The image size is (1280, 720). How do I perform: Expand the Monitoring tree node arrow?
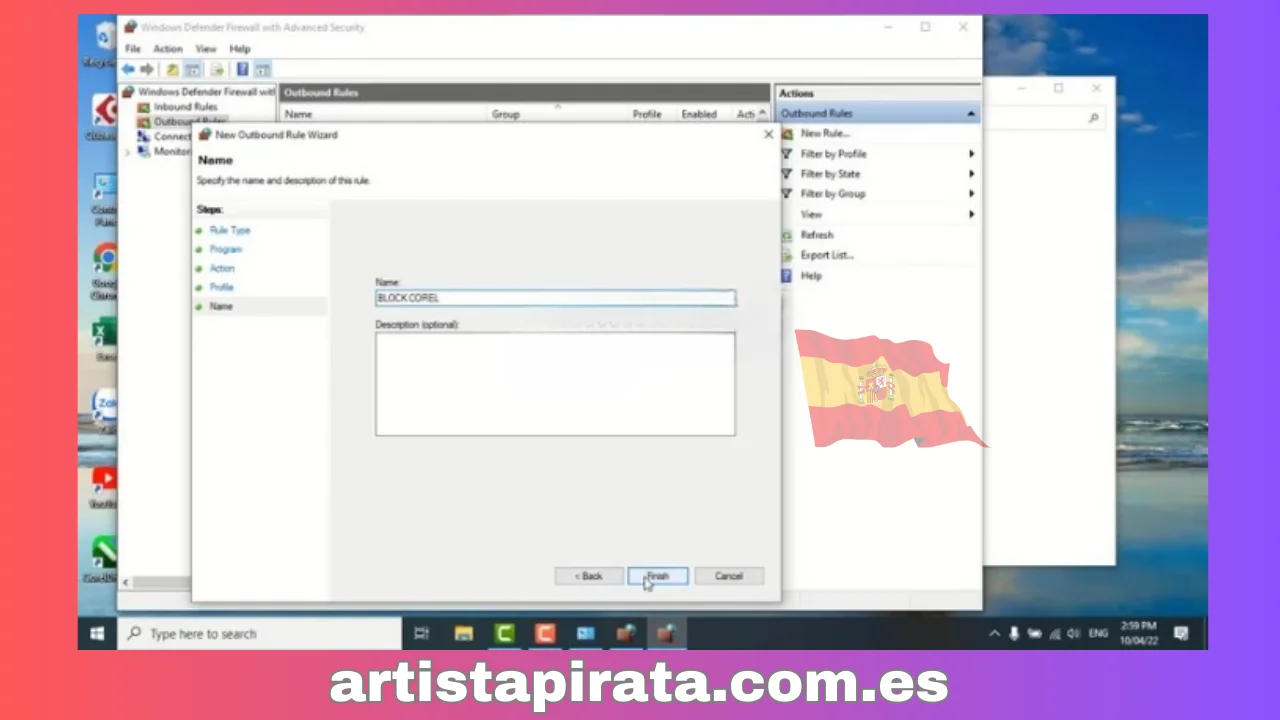click(128, 152)
